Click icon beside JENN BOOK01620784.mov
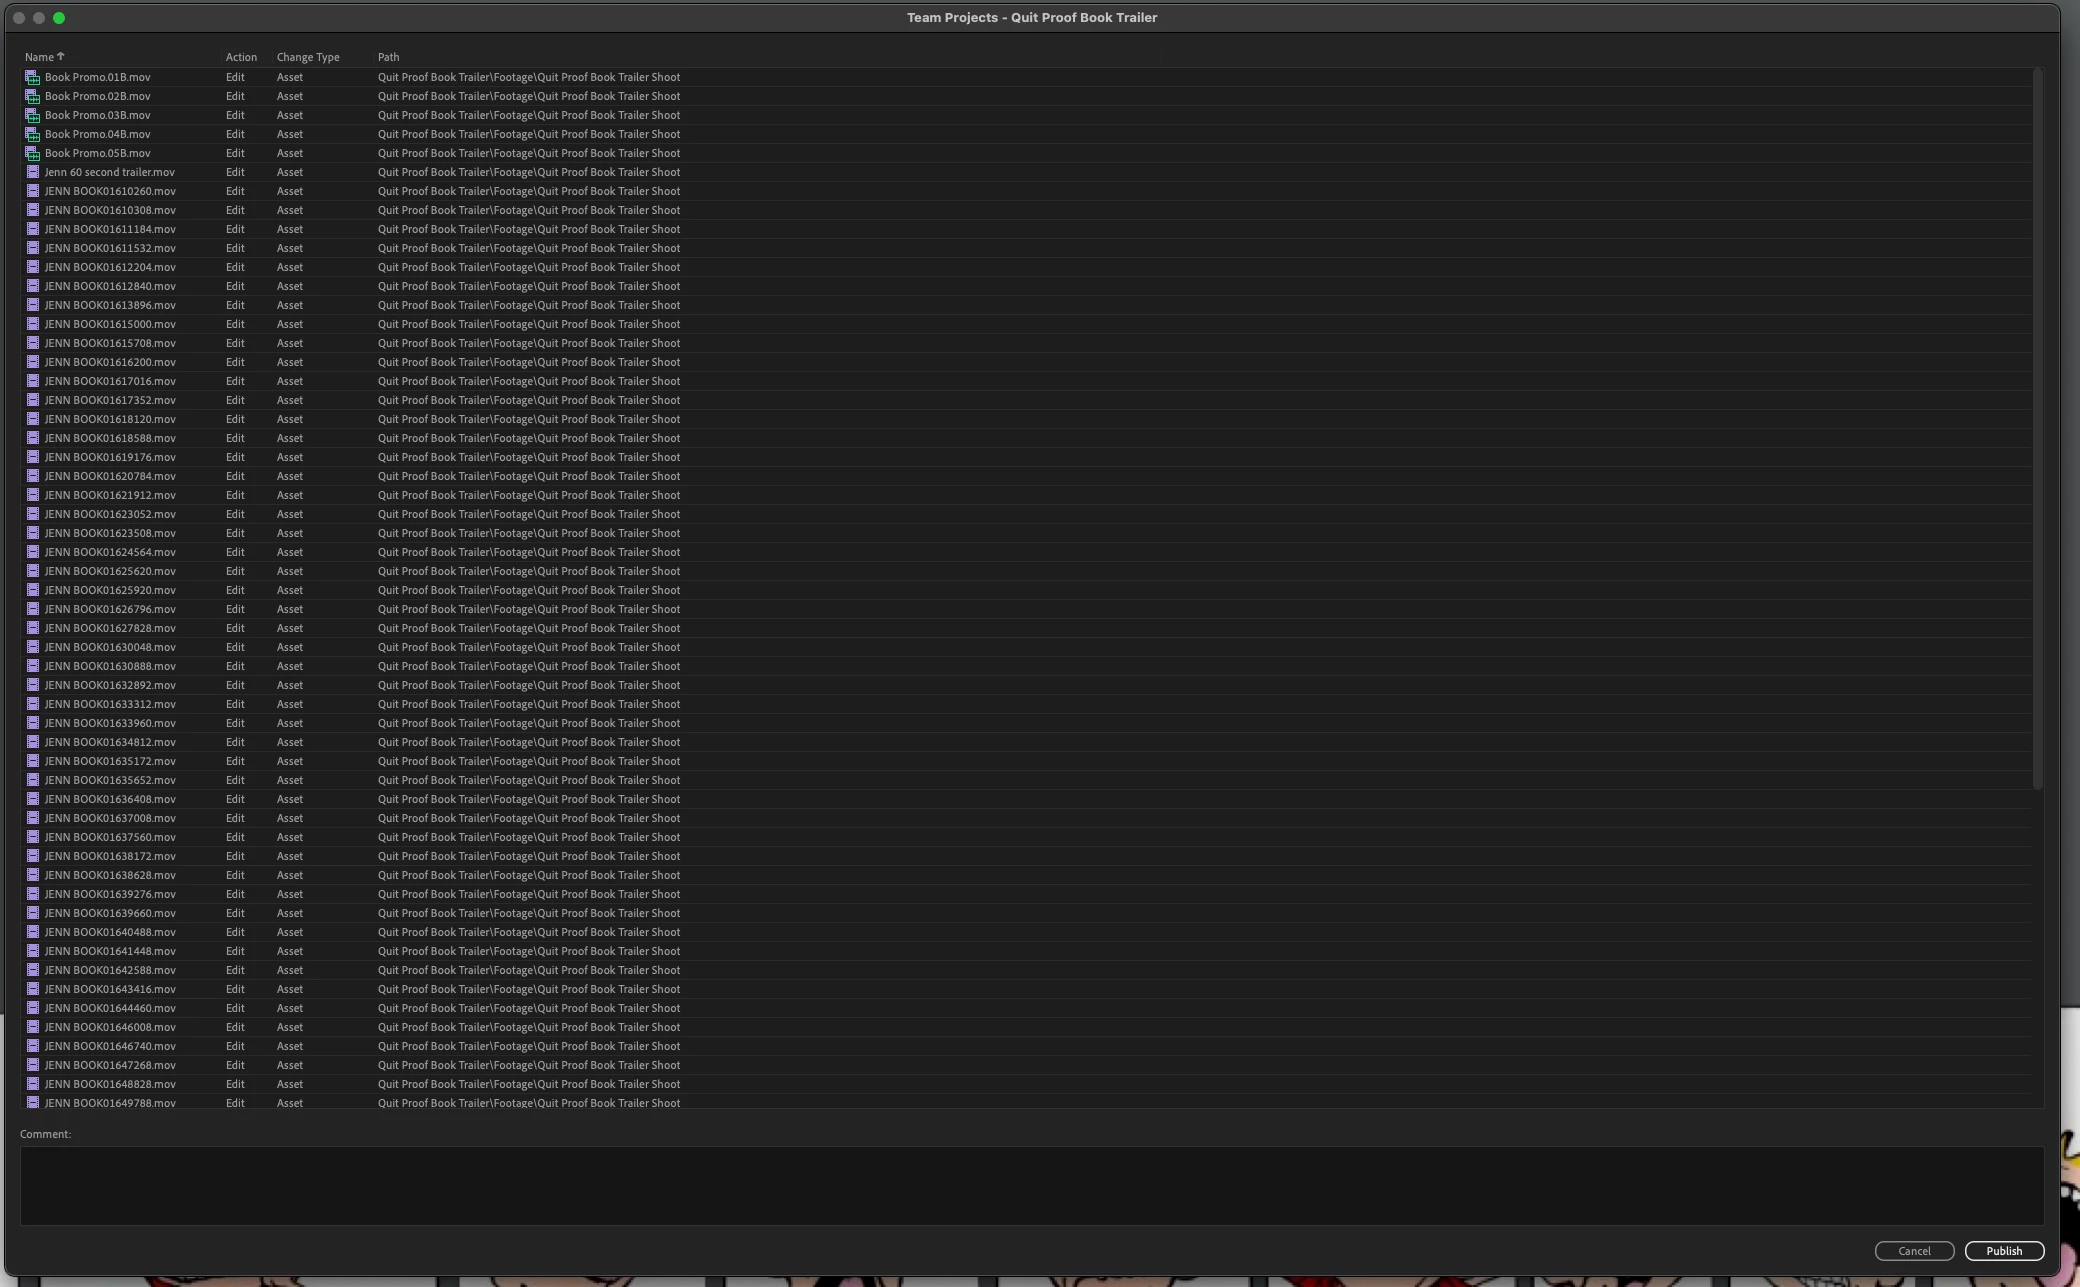Image resolution: width=2080 pixels, height=1287 pixels. coord(32,476)
